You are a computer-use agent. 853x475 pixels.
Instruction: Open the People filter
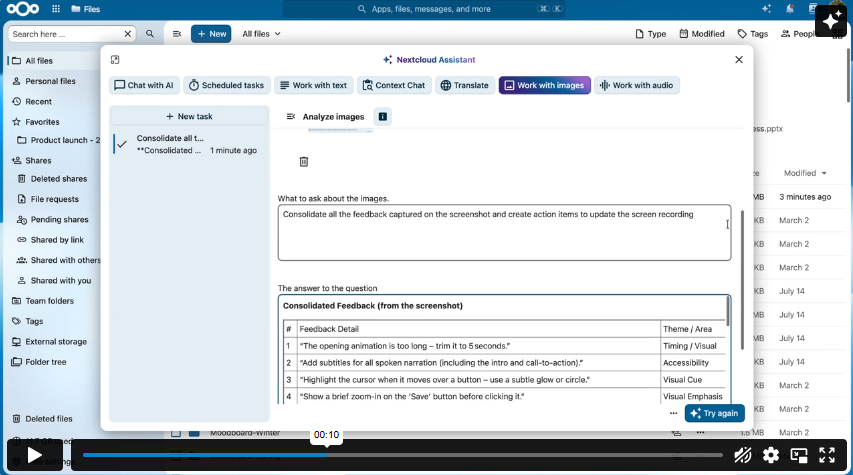pyautogui.click(x=798, y=34)
